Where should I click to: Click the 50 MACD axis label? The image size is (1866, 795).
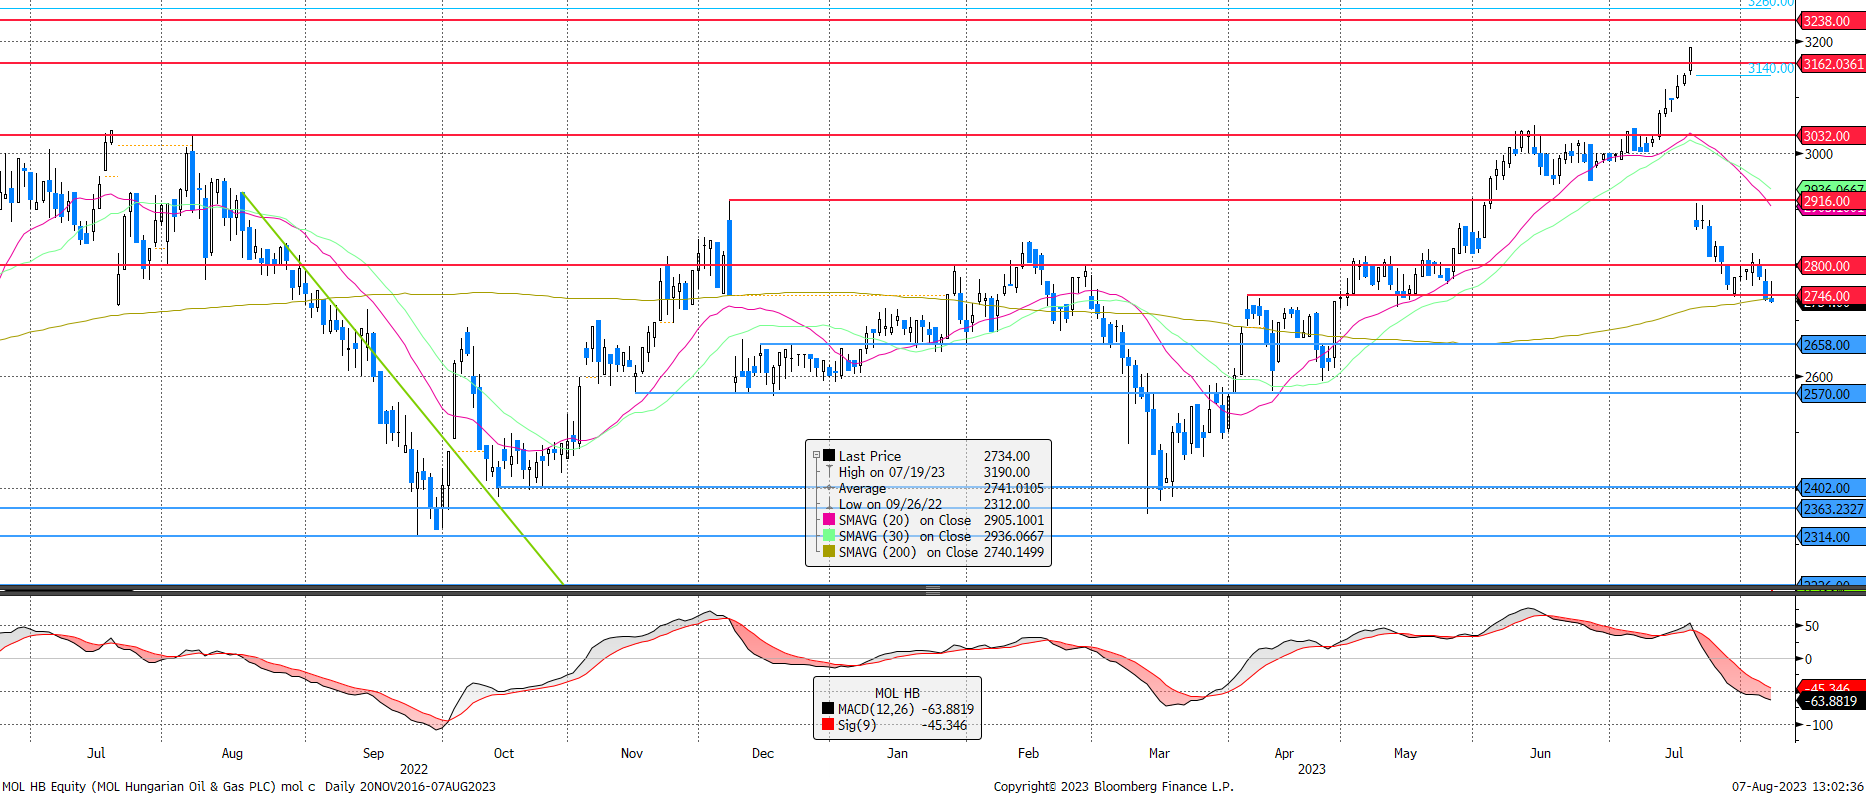1812,626
